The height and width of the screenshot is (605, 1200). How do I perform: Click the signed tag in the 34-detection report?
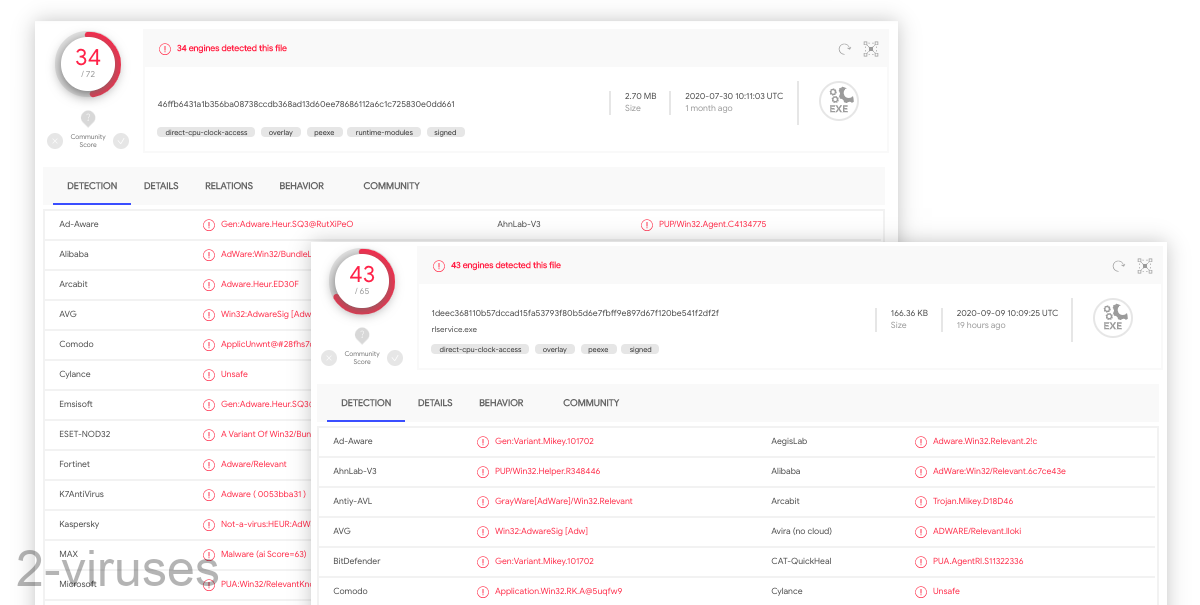[x=445, y=132]
